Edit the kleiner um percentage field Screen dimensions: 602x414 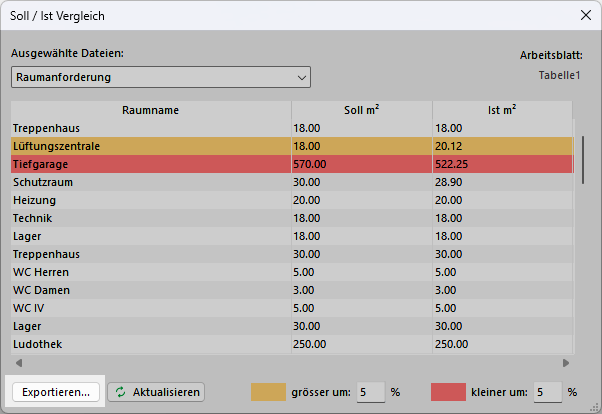[x=547, y=392]
